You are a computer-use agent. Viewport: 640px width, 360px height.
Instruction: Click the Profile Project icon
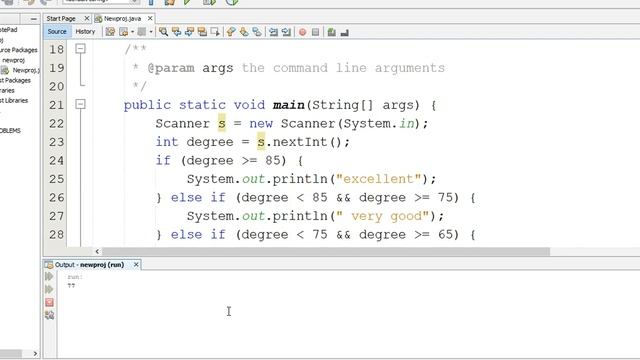click(x=232, y=2)
